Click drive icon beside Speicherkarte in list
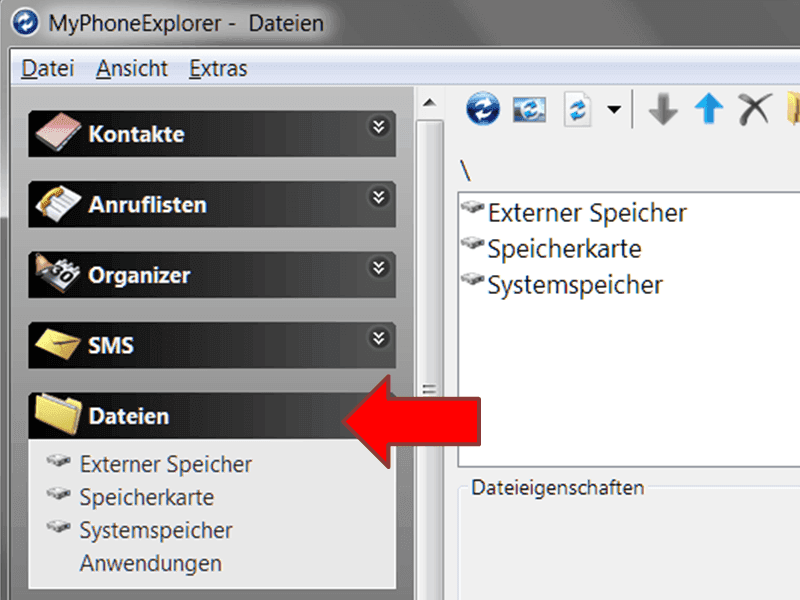 tap(472, 242)
